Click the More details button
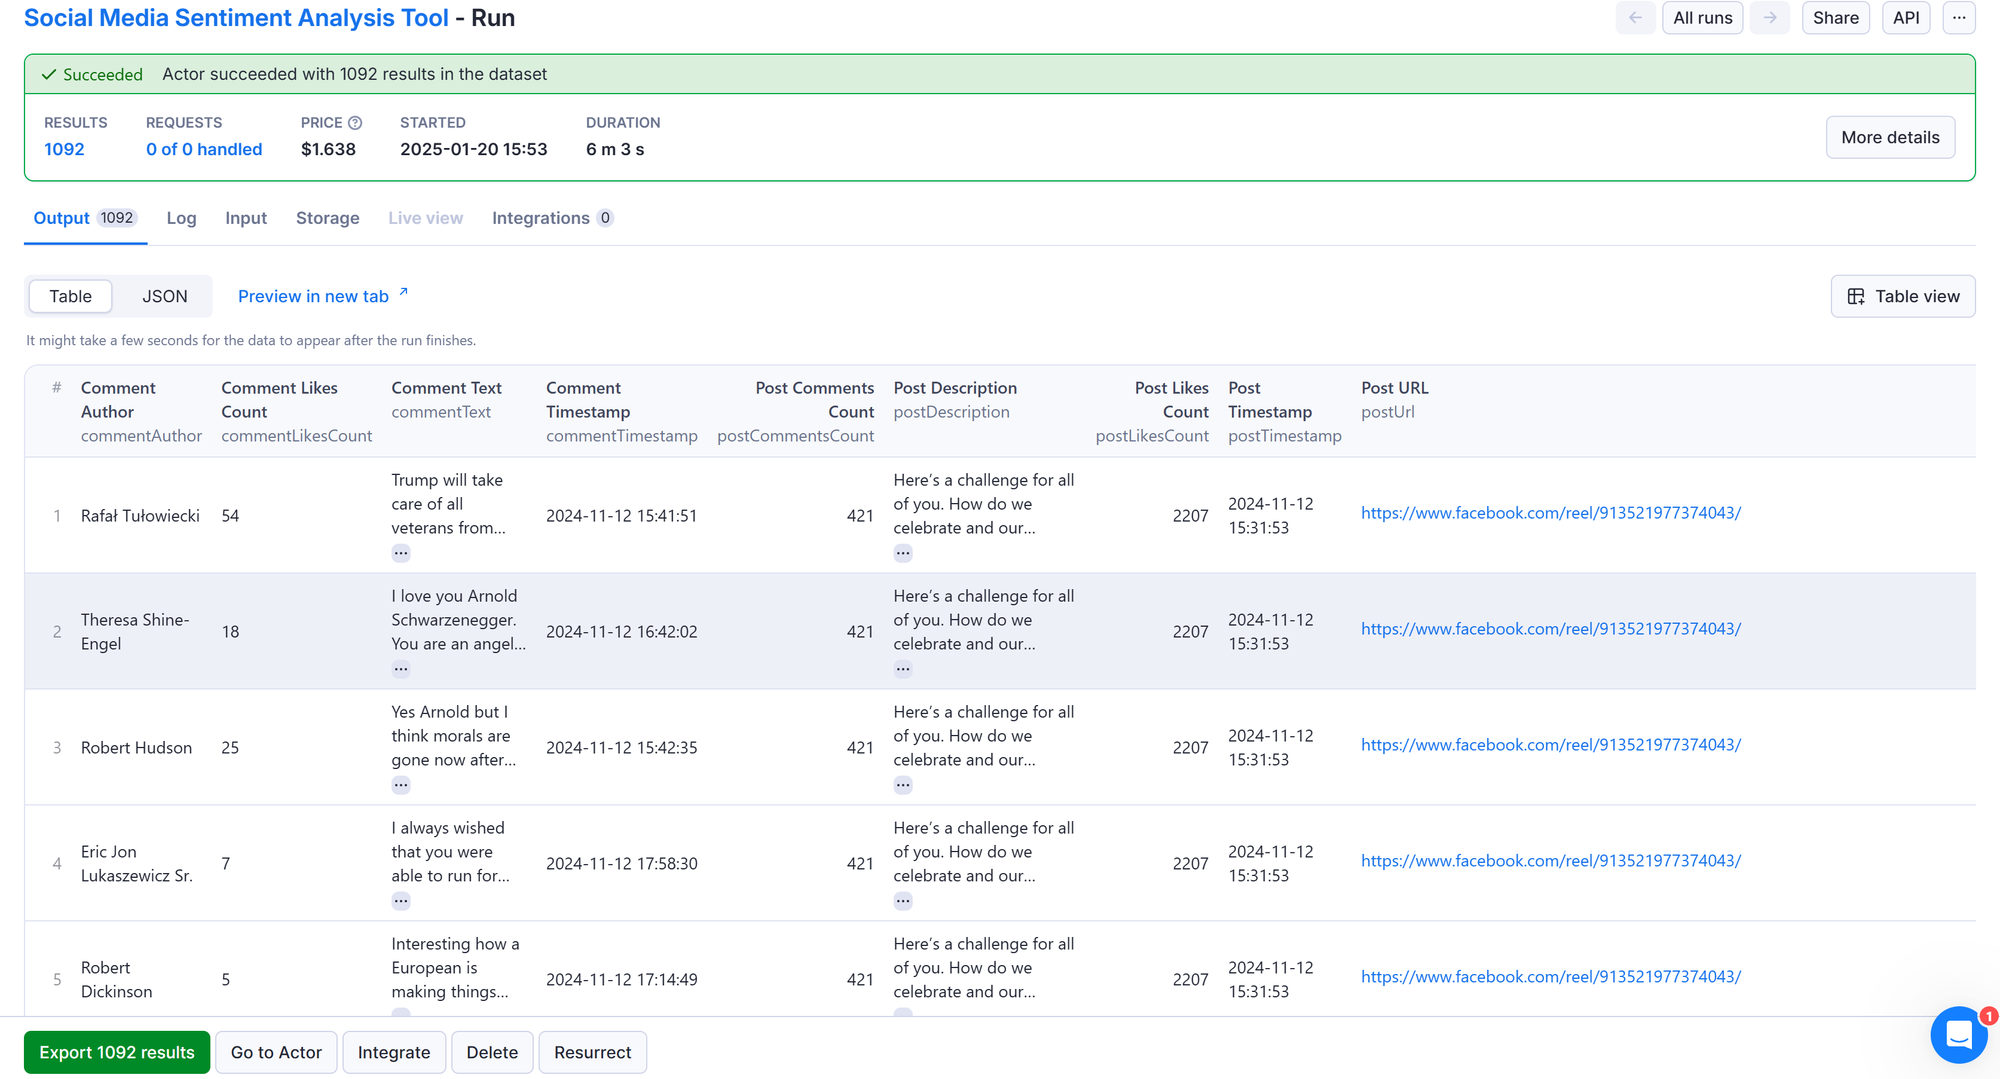 point(1889,137)
